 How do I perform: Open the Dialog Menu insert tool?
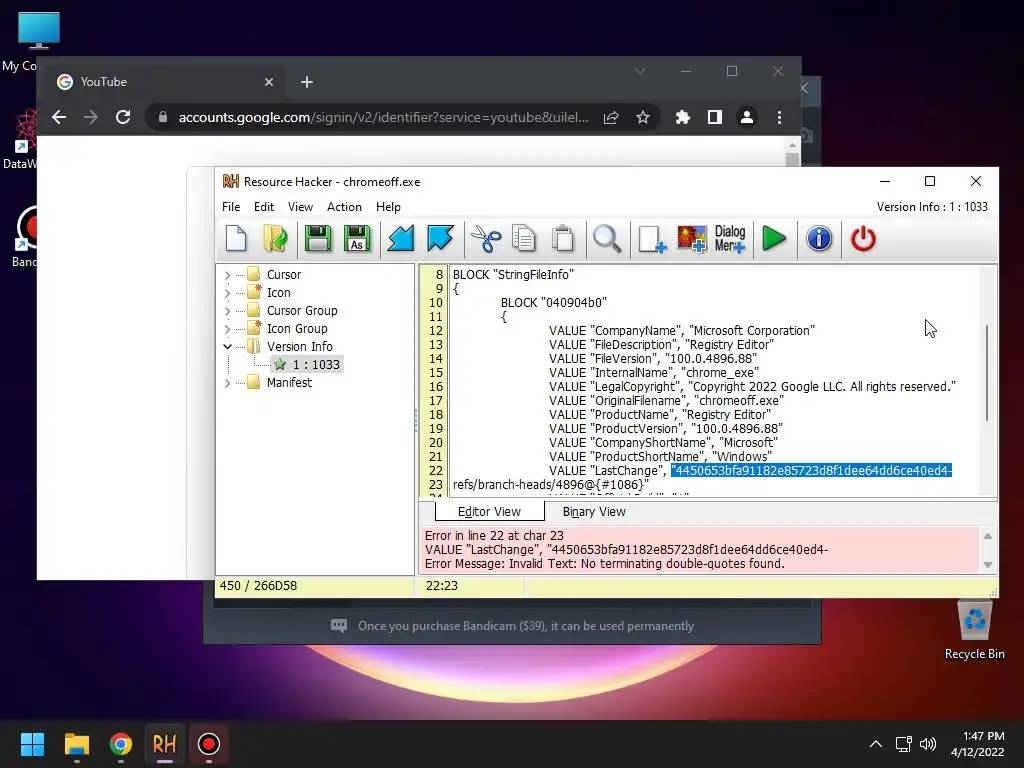[730, 239]
